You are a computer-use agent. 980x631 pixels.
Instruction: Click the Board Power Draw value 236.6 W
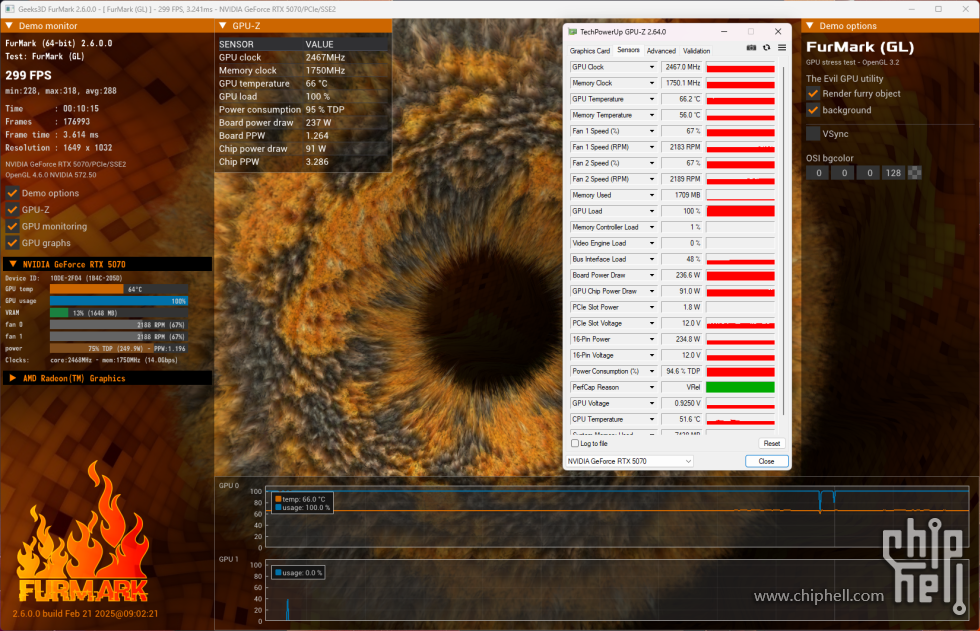point(682,276)
